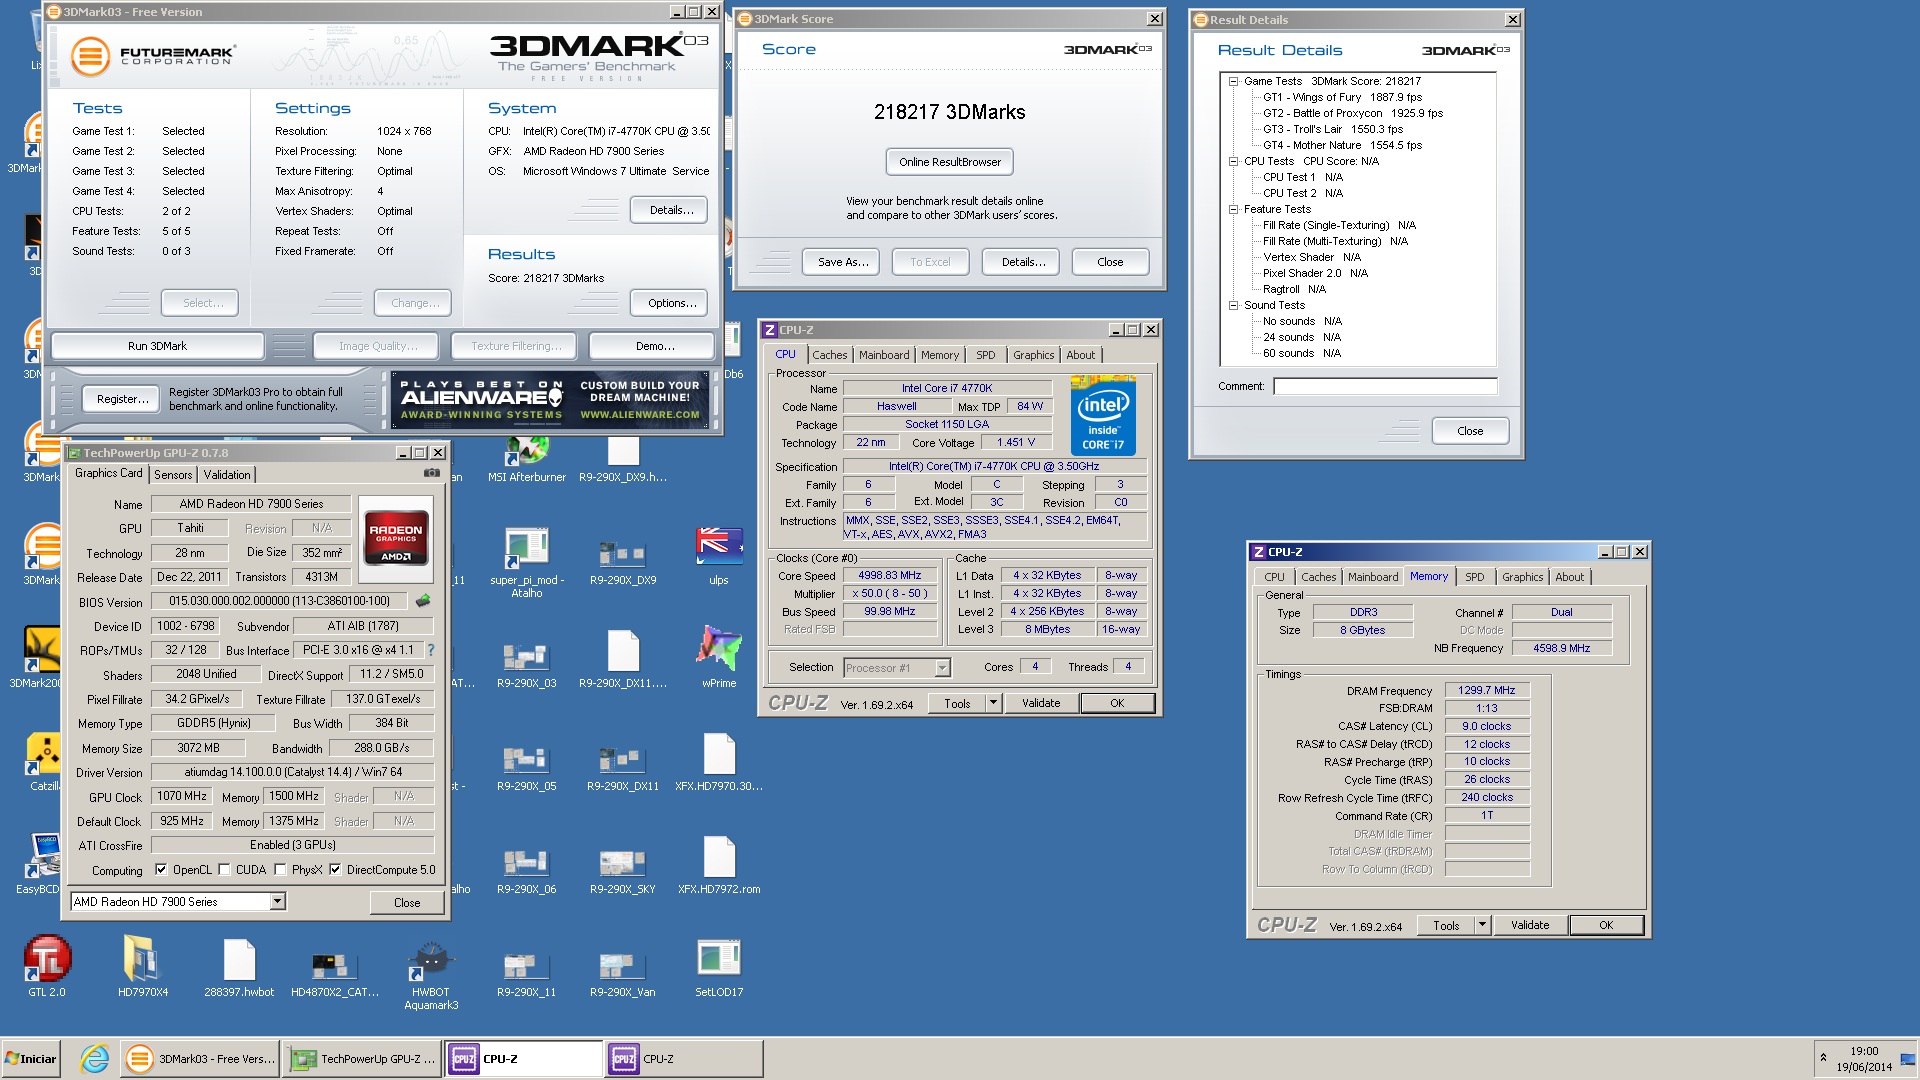Click the clock in the system tray
1920x1080 pixels.
click(x=1864, y=1059)
